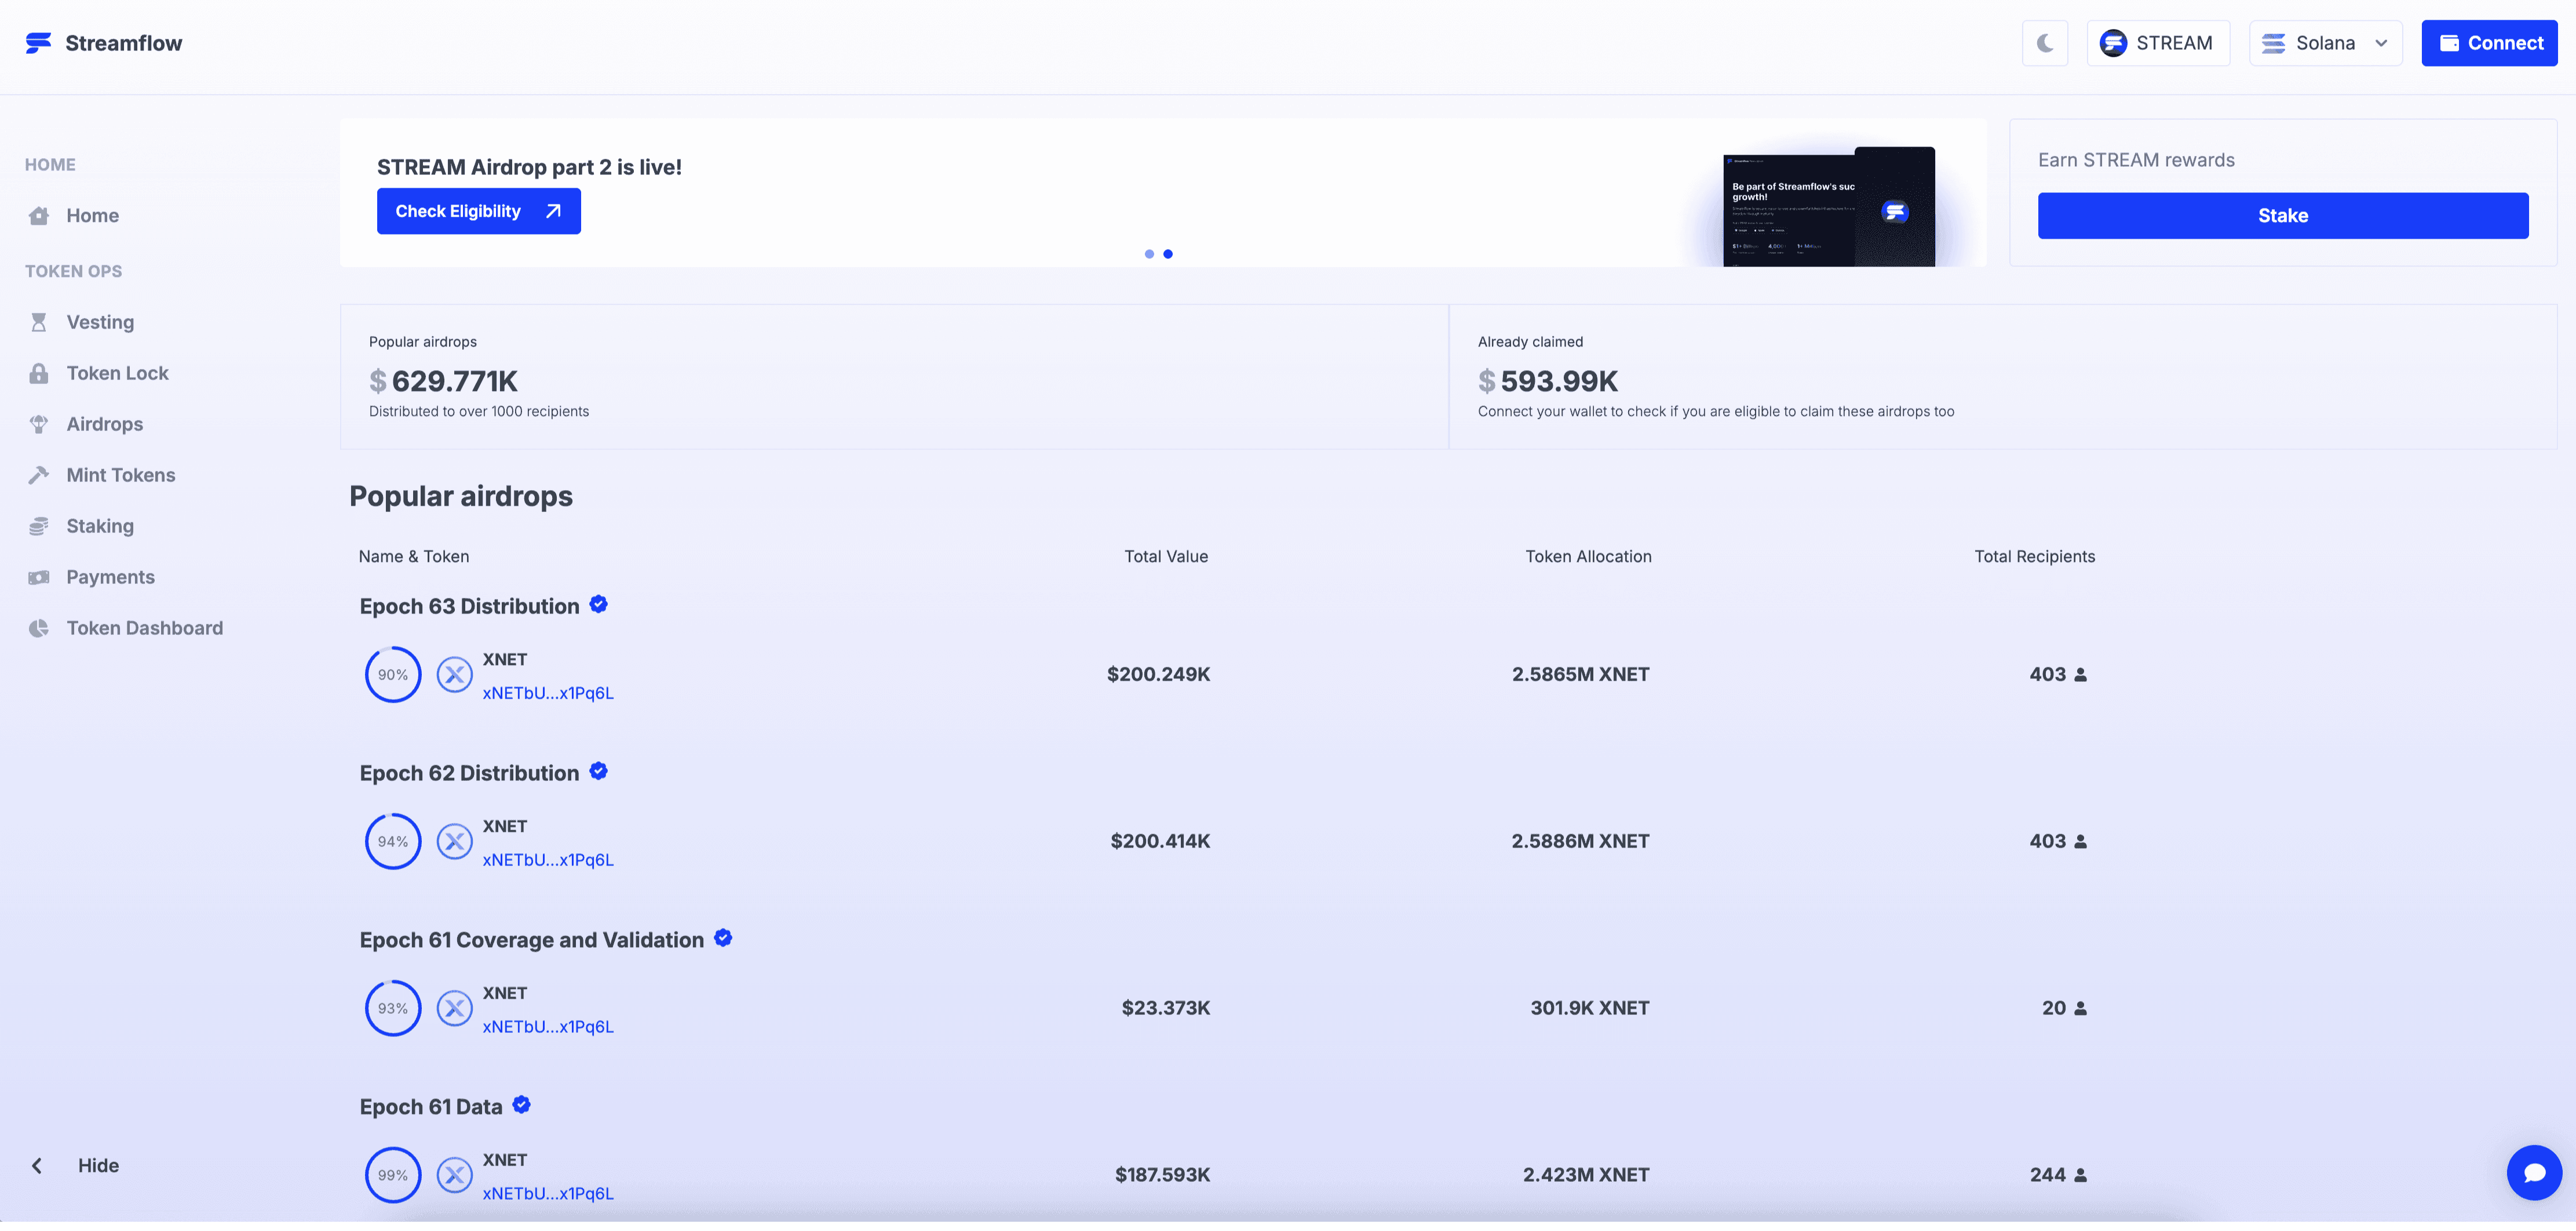Click the recipients person icon beside 403 in Epoch 62
Viewport: 2576px width, 1231px height.
coord(2081,841)
